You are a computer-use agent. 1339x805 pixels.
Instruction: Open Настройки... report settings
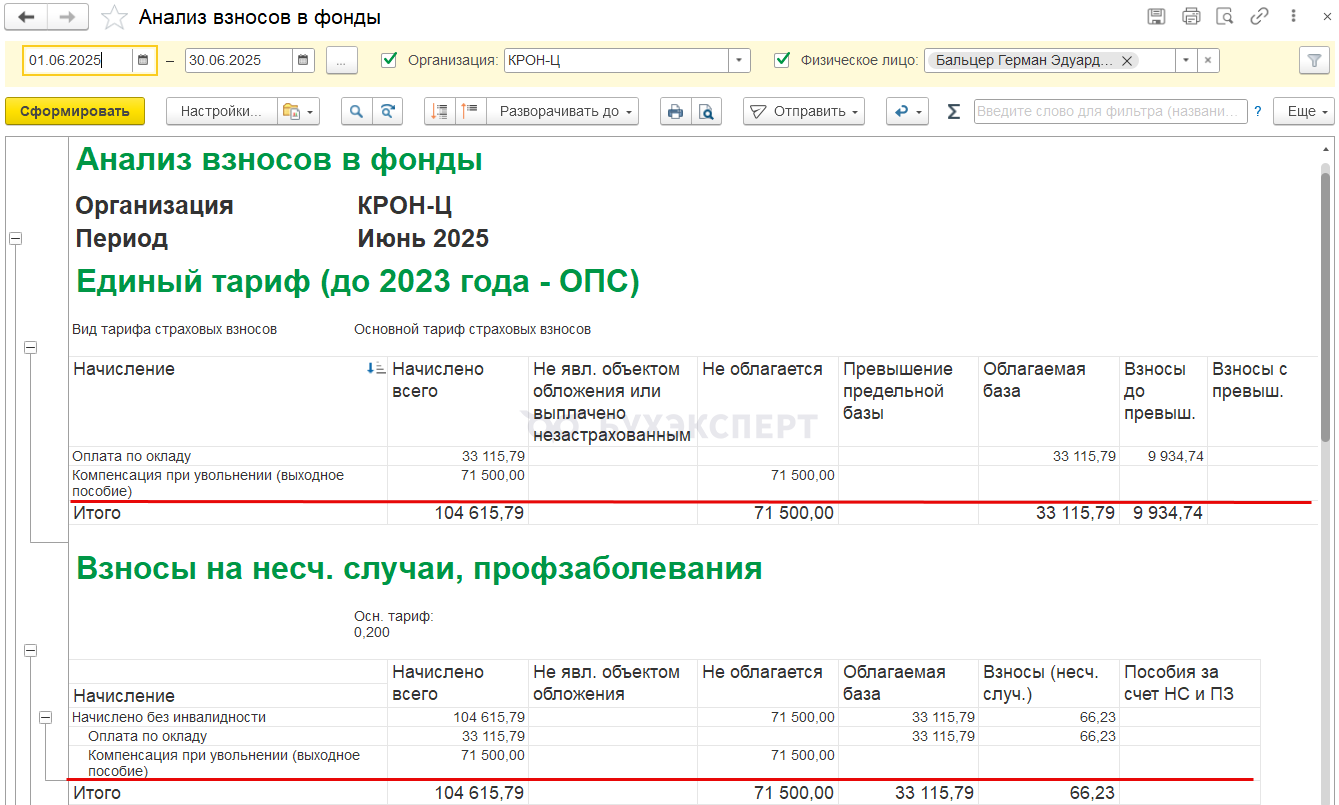[221, 111]
